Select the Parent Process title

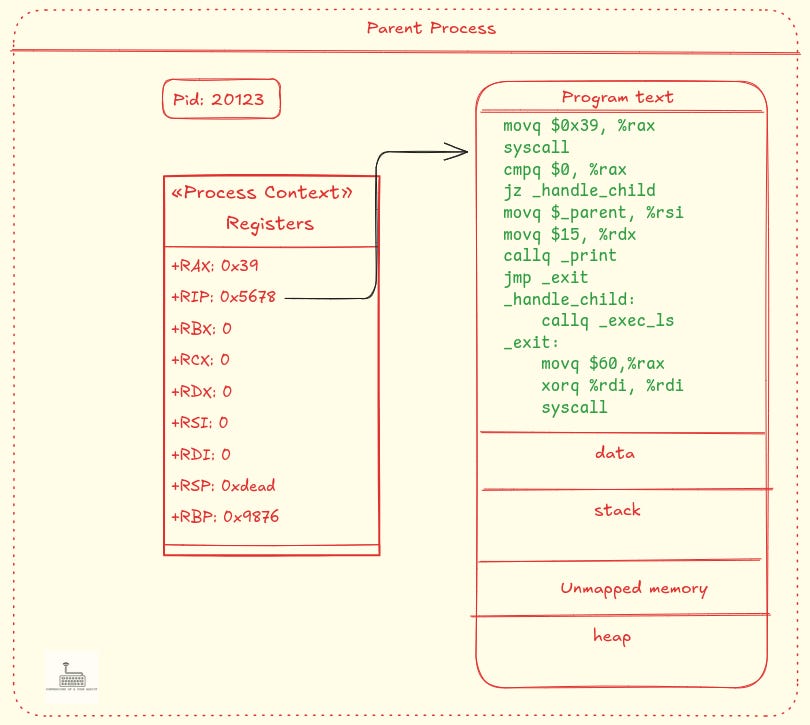click(430, 29)
